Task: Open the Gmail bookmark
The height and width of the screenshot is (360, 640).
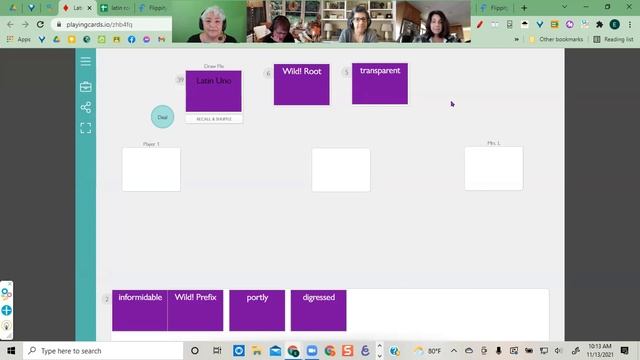Action: coord(162,39)
